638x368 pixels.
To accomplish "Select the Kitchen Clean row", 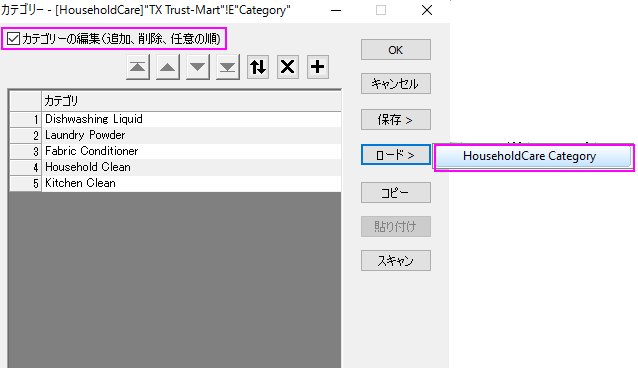I will tap(191, 183).
